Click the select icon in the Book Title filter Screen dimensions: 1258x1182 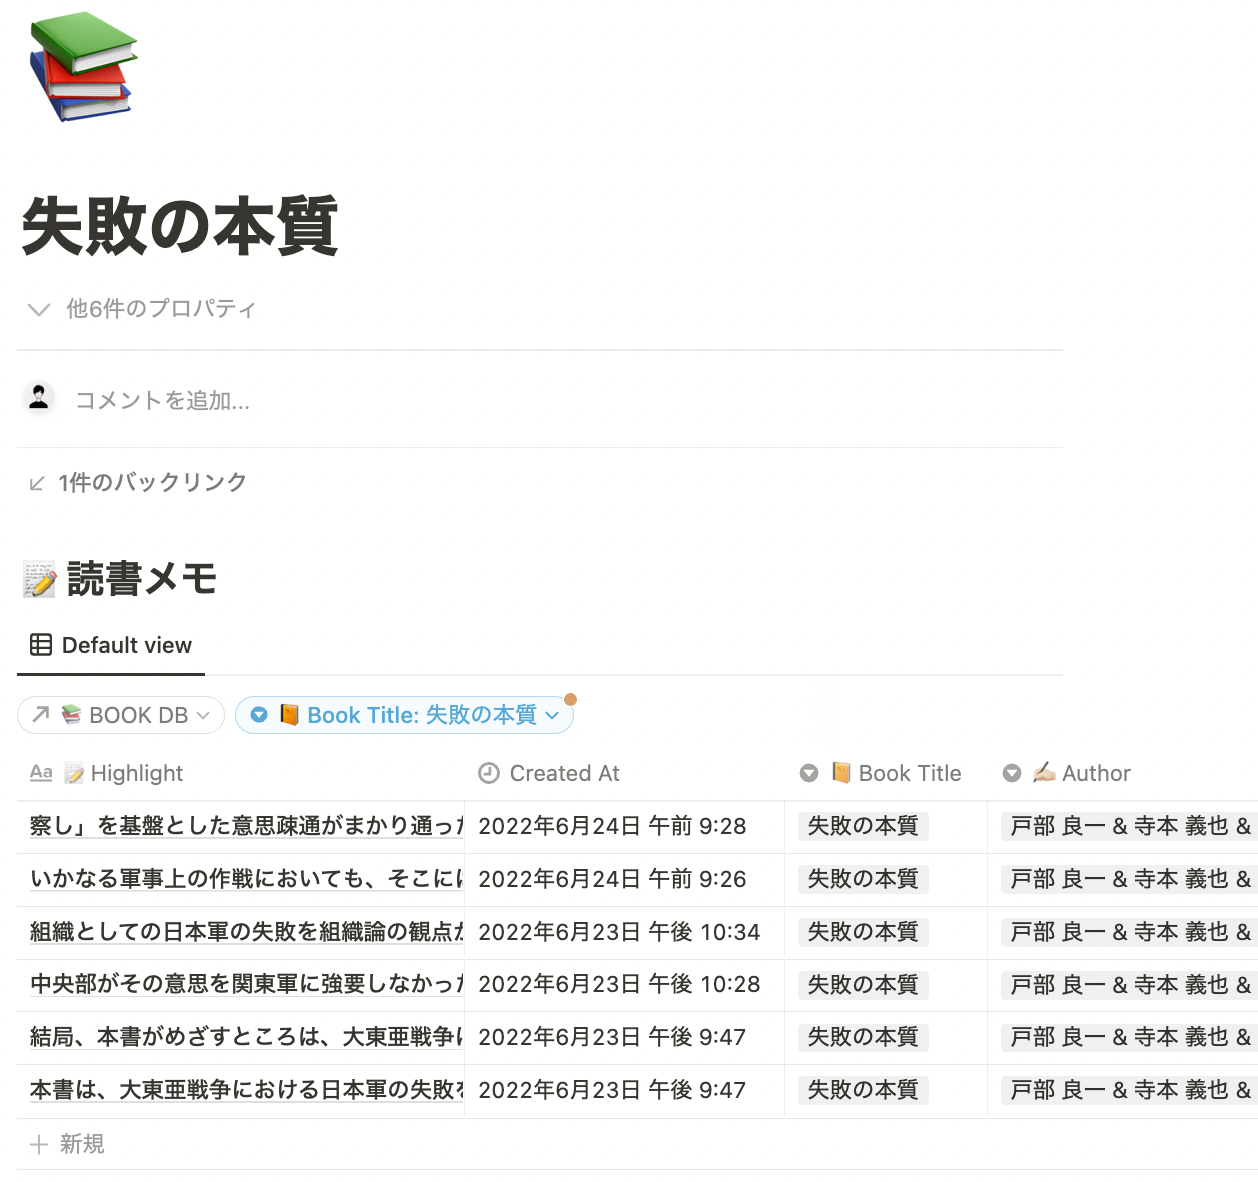tap(259, 714)
